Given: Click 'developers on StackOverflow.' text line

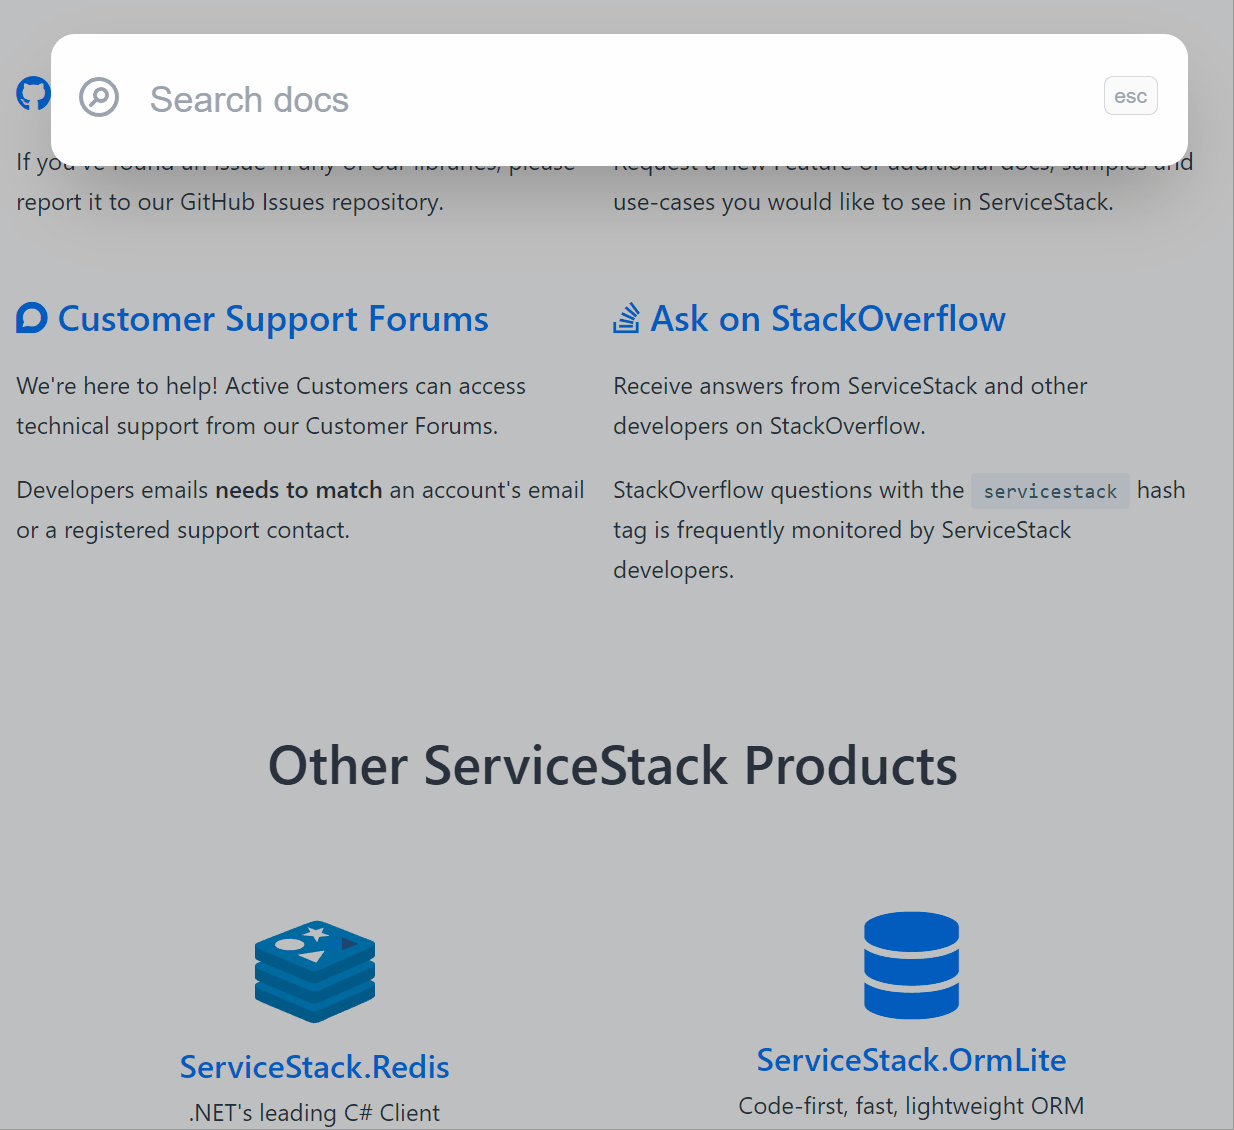Looking at the screenshot, I should point(769,426).
